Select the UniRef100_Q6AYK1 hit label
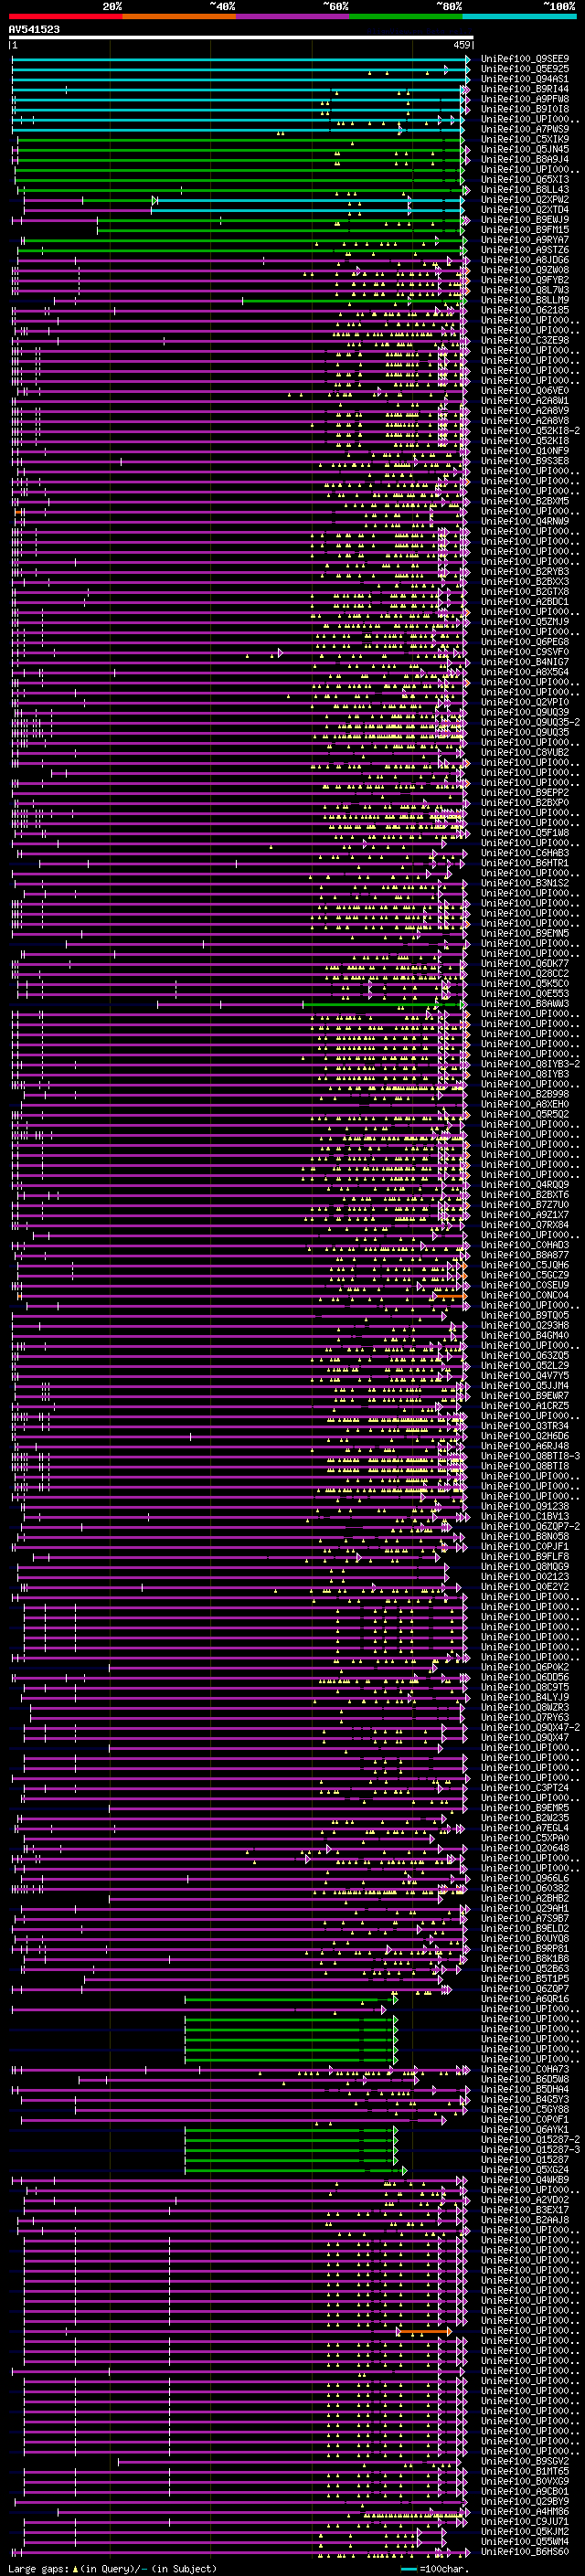 pos(525,2130)
